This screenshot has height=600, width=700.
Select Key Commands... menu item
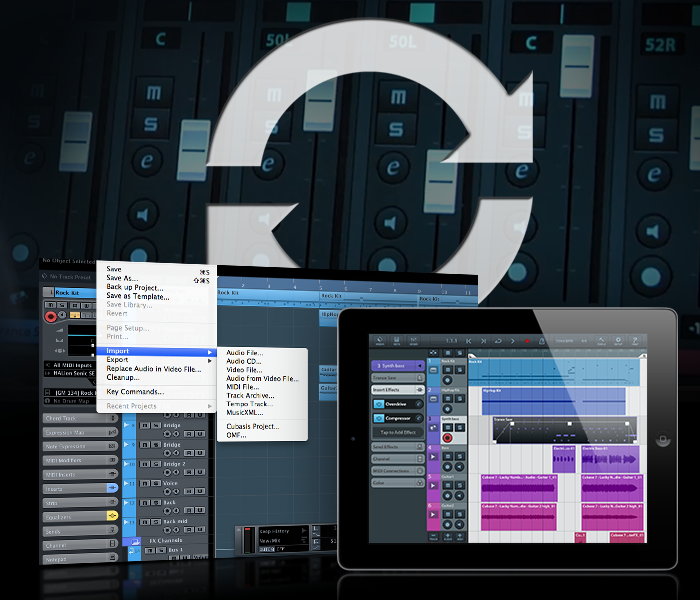(135, 392)
